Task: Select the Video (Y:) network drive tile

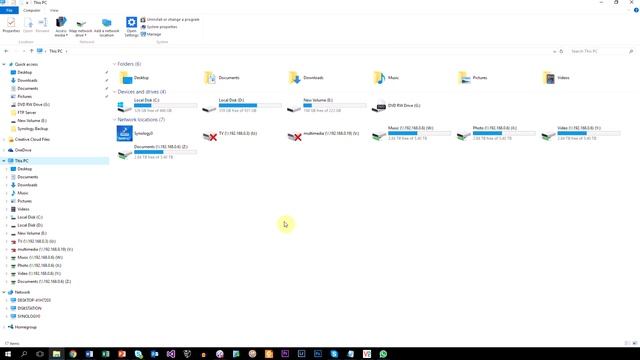Action: (x=581, y=133)
